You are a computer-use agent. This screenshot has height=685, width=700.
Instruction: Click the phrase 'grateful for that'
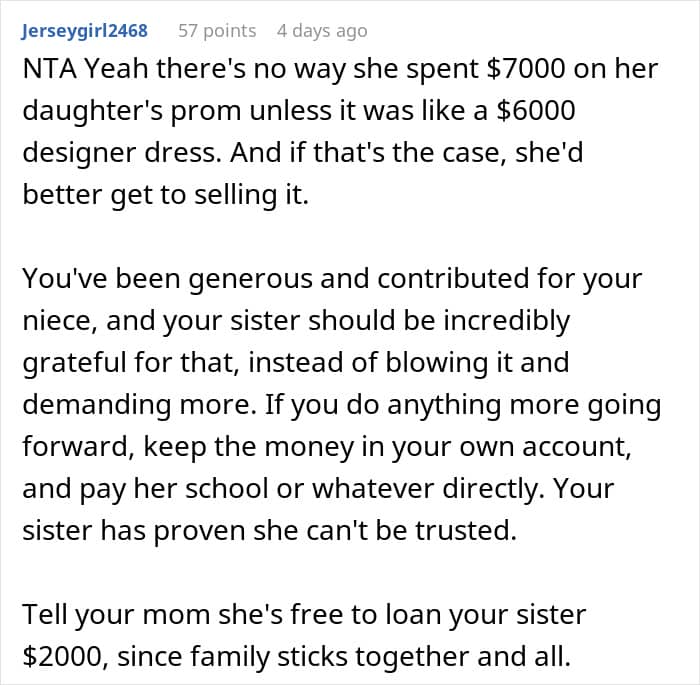[129, 363]
